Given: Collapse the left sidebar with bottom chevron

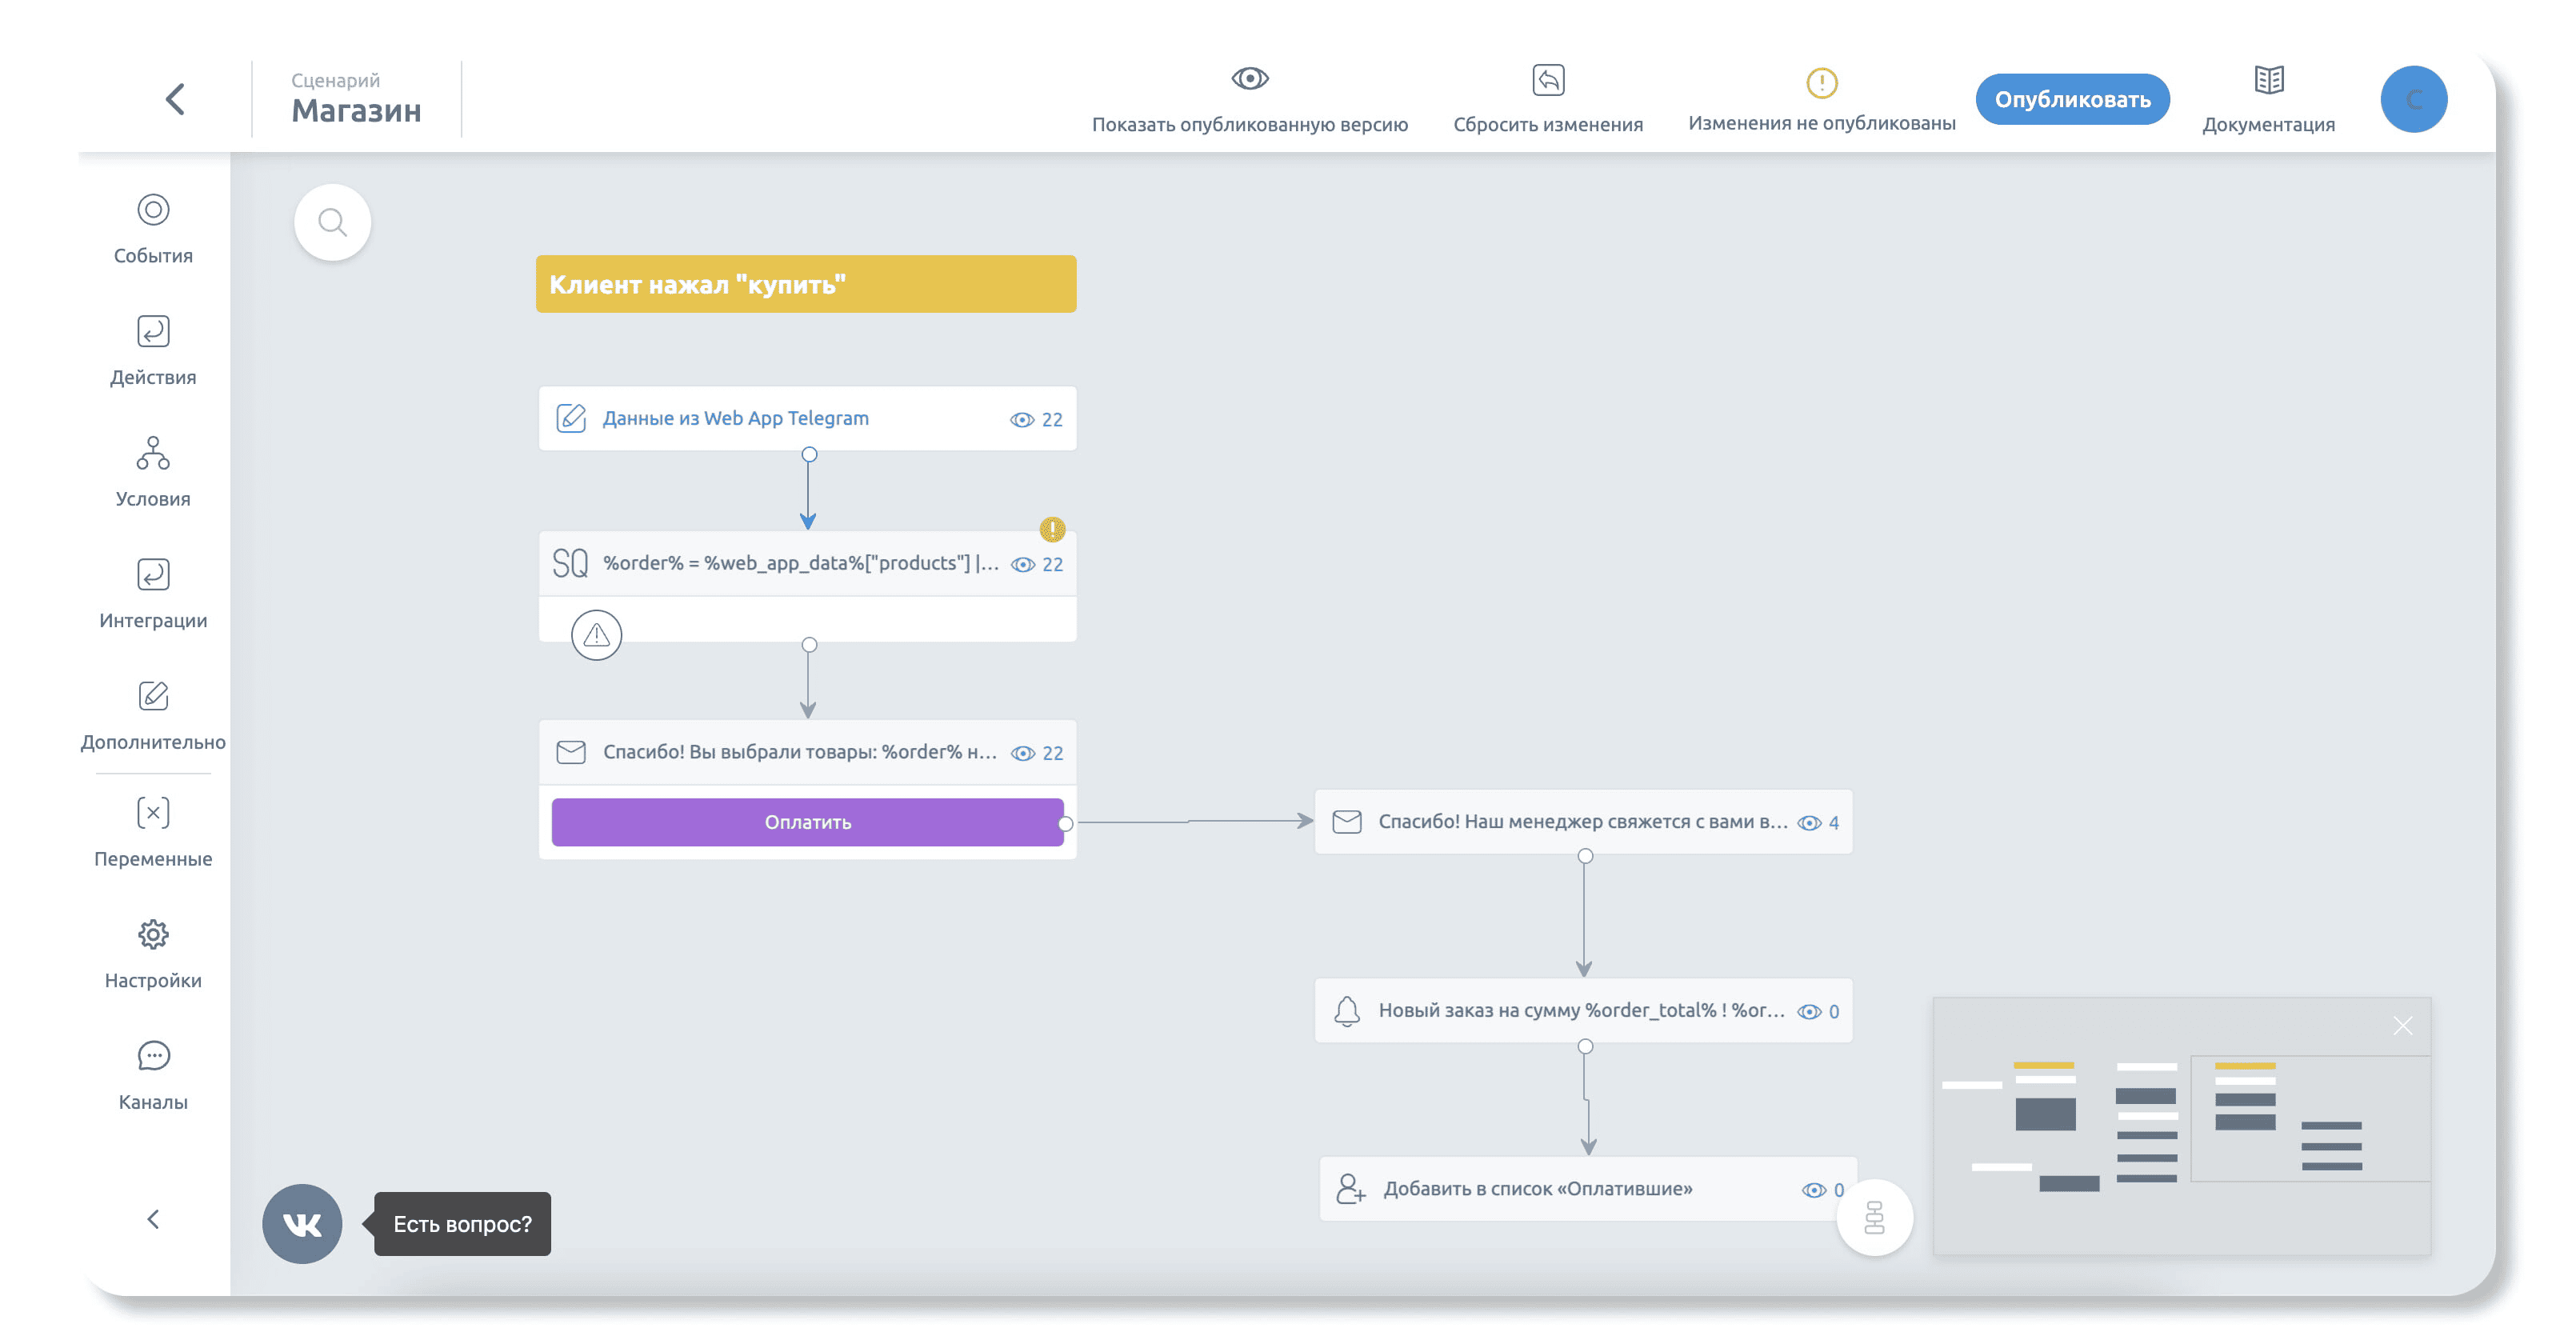Looking at the screenshot, I should pyautogui.click(x=153, y=1219).
